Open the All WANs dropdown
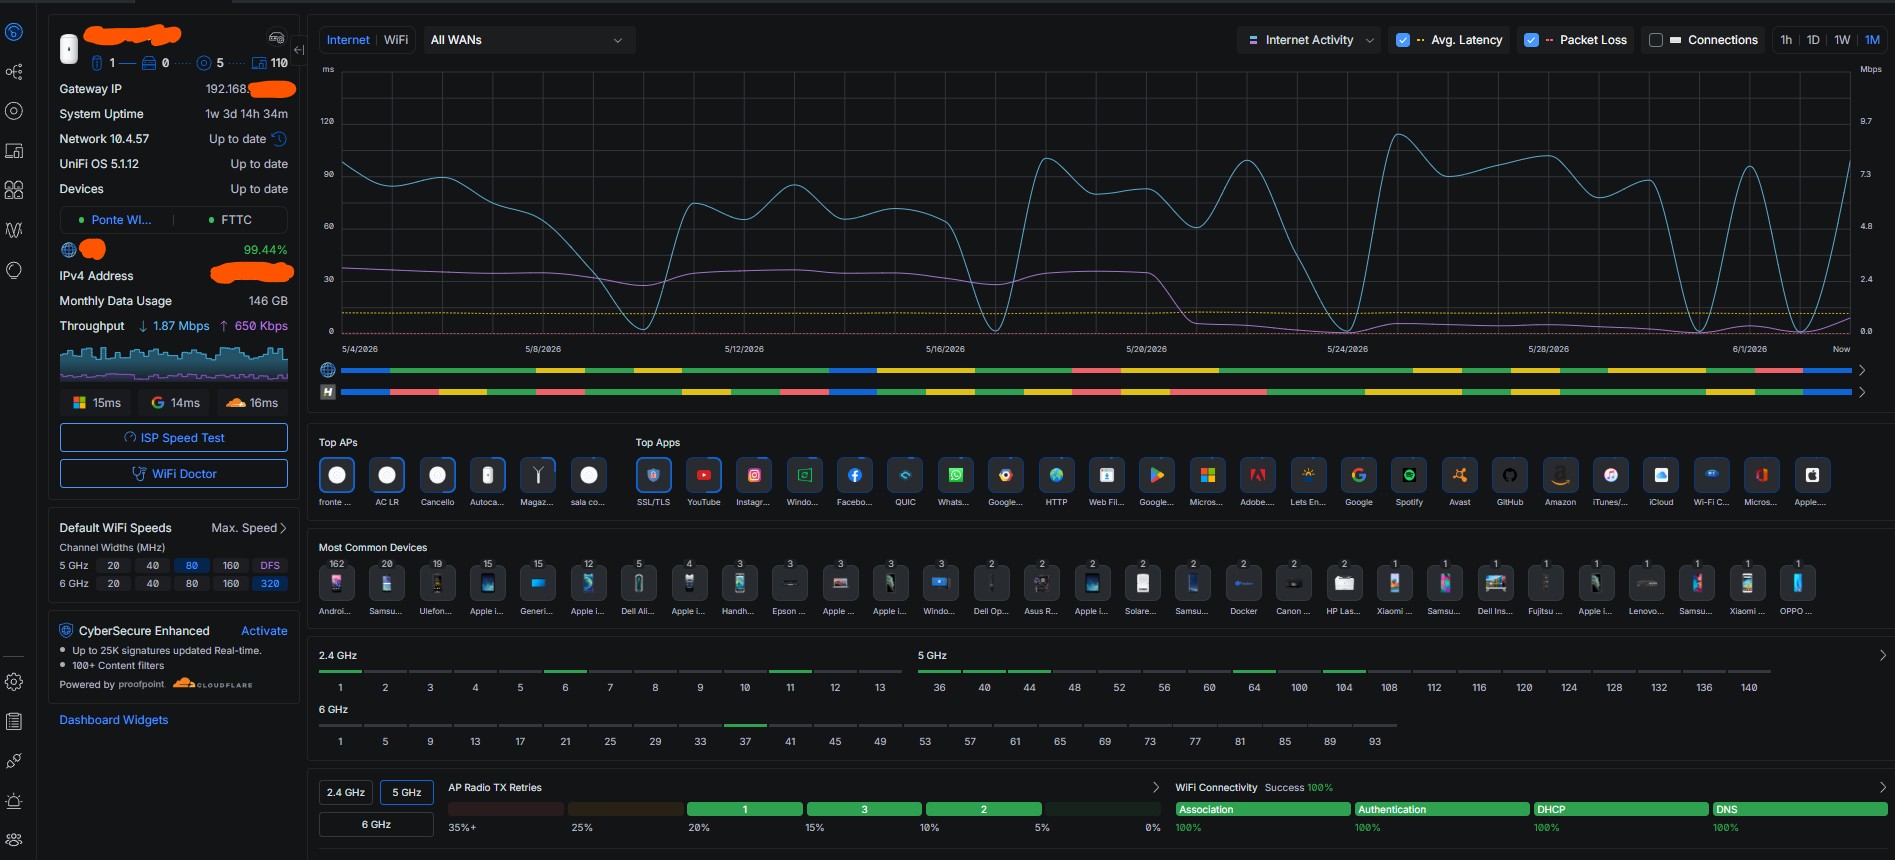Viewport: 1895px width, 860px height. point(528,40)
